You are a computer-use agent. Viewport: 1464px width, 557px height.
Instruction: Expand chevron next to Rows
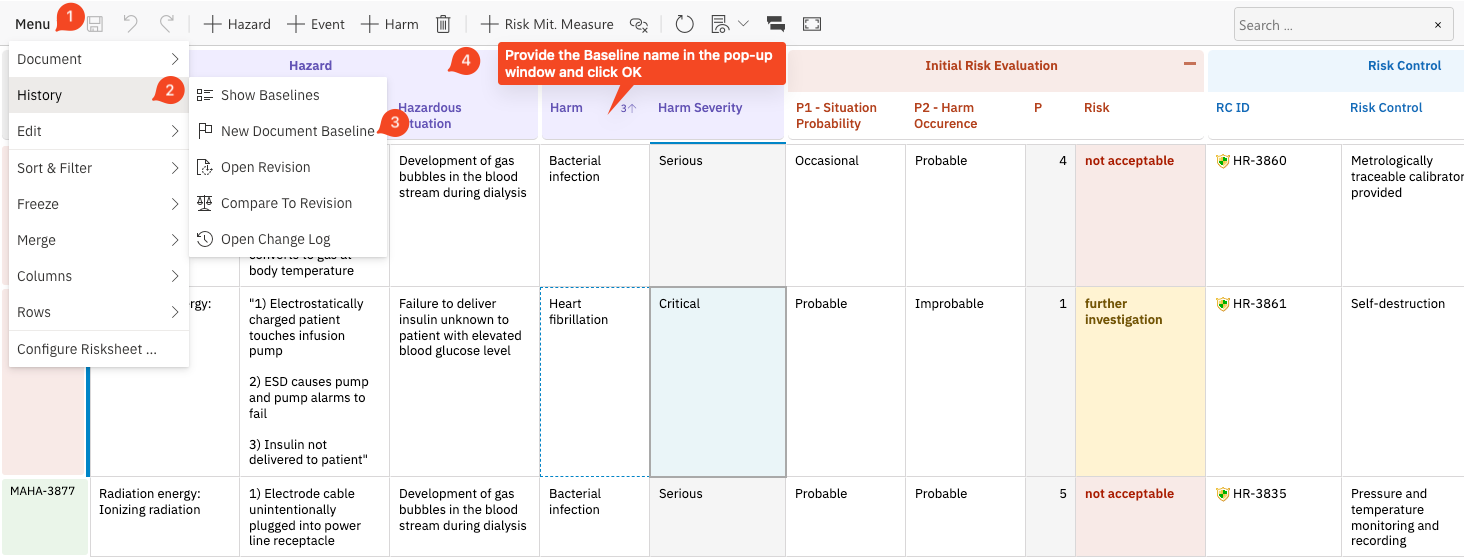click(174, 312)
